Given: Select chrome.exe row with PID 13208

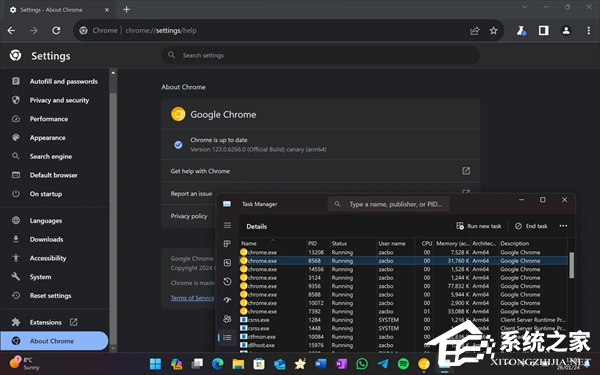Looking at the screenshot, I should pos(403,253).
